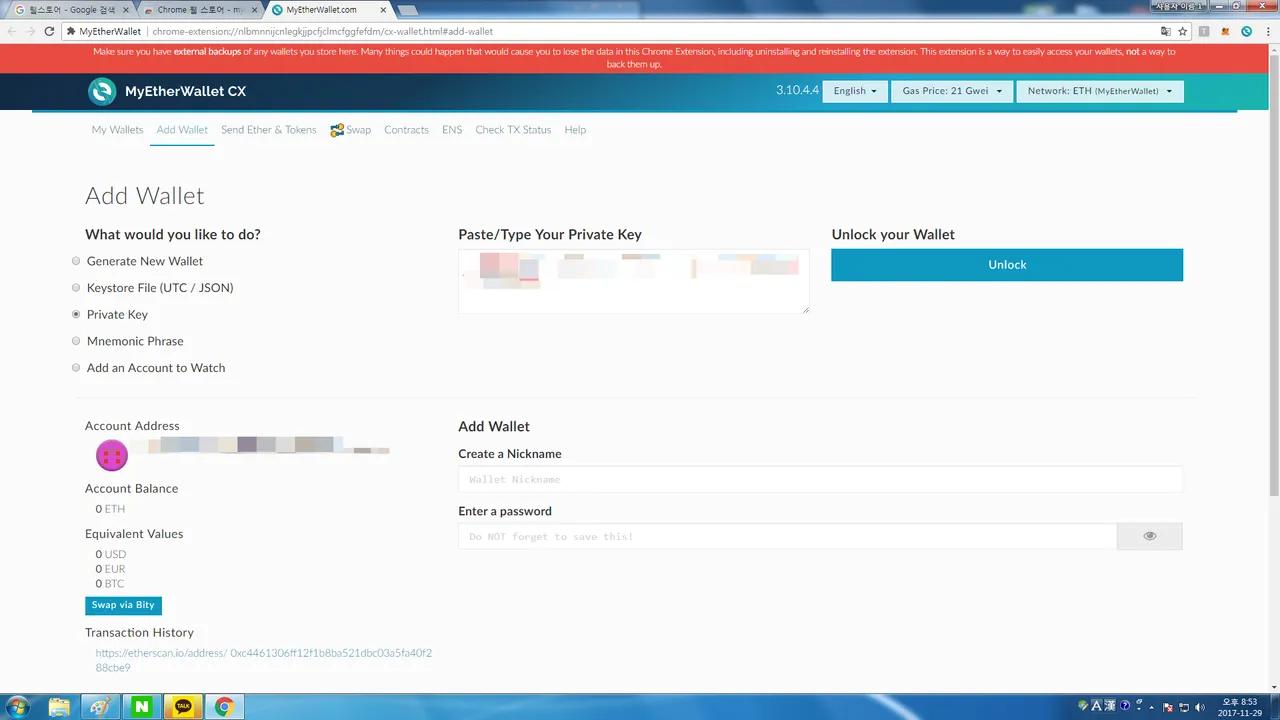The width and height of the screenshot is (1280, 720).
Task: Open Check TX Status tab
Action: (x=513, y=130)
